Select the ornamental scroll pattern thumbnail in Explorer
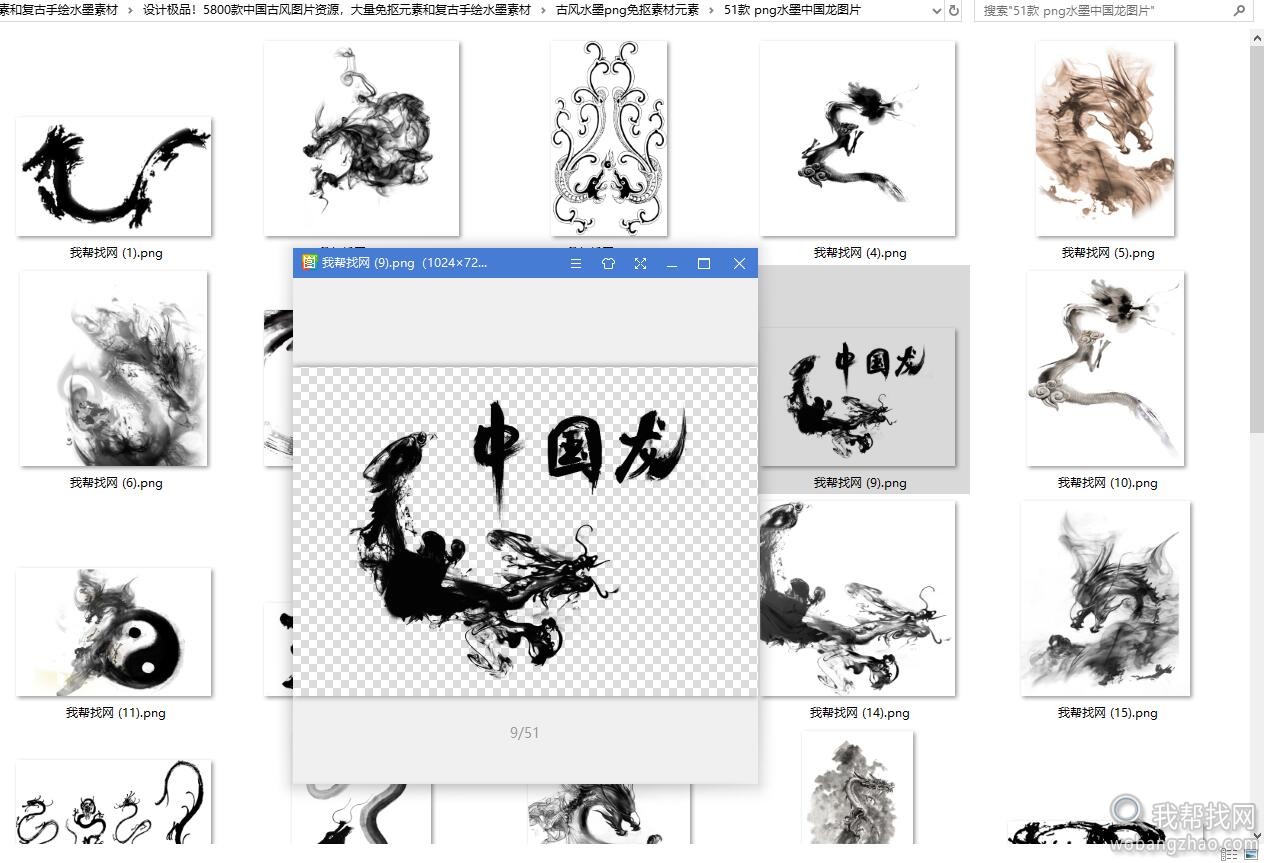The width and height of the screenshot is (1264, 863). [x=609, y=138]
